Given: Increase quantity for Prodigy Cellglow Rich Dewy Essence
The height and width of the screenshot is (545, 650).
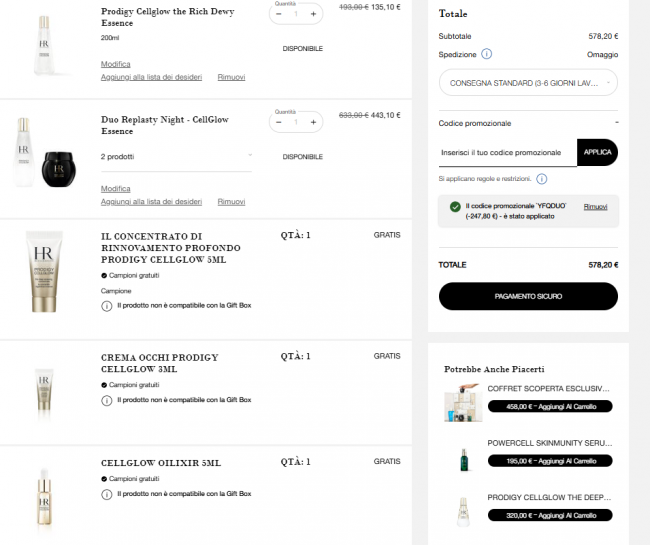Looking at the screenshot, I should [x=313, y=14].
